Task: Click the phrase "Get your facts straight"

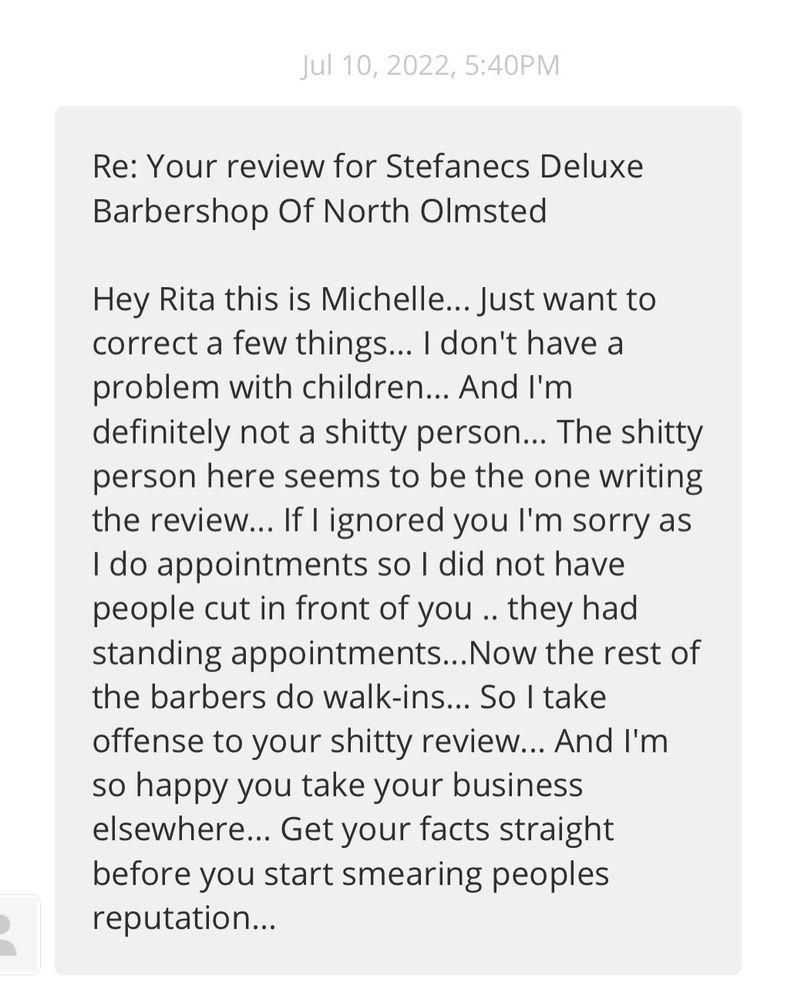Action: pos(446,830)
